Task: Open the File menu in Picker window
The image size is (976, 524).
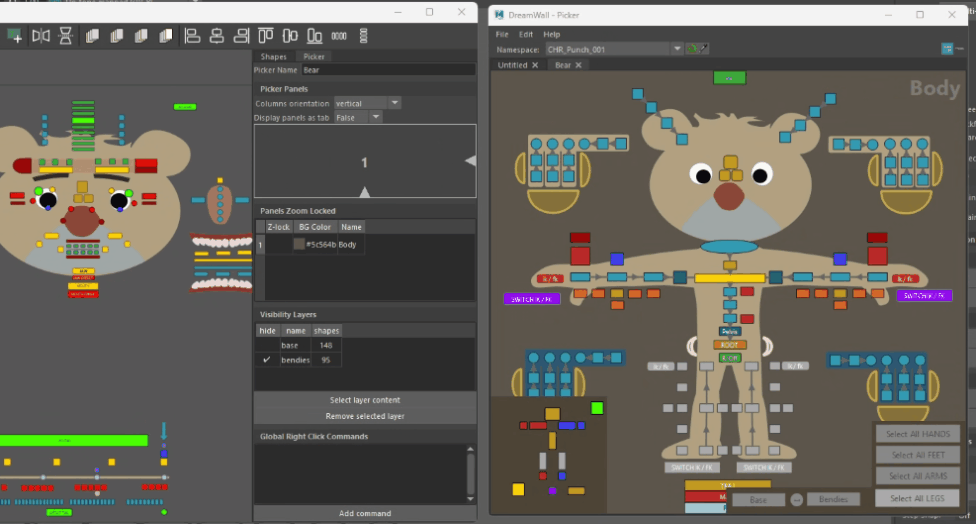Action: tap(502, 34)
